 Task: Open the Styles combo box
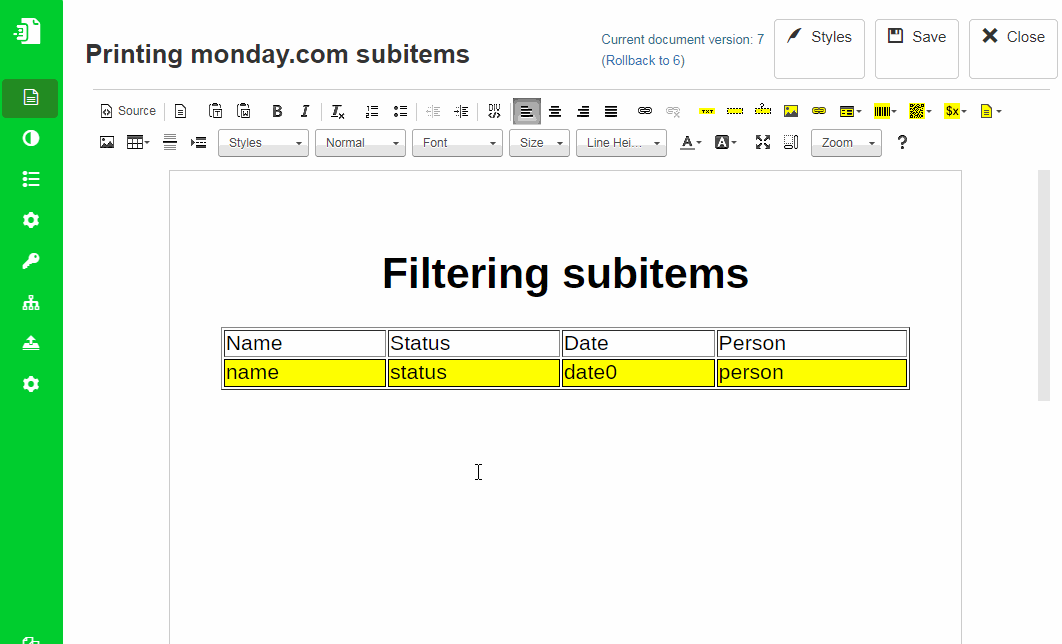coord(263,143)
